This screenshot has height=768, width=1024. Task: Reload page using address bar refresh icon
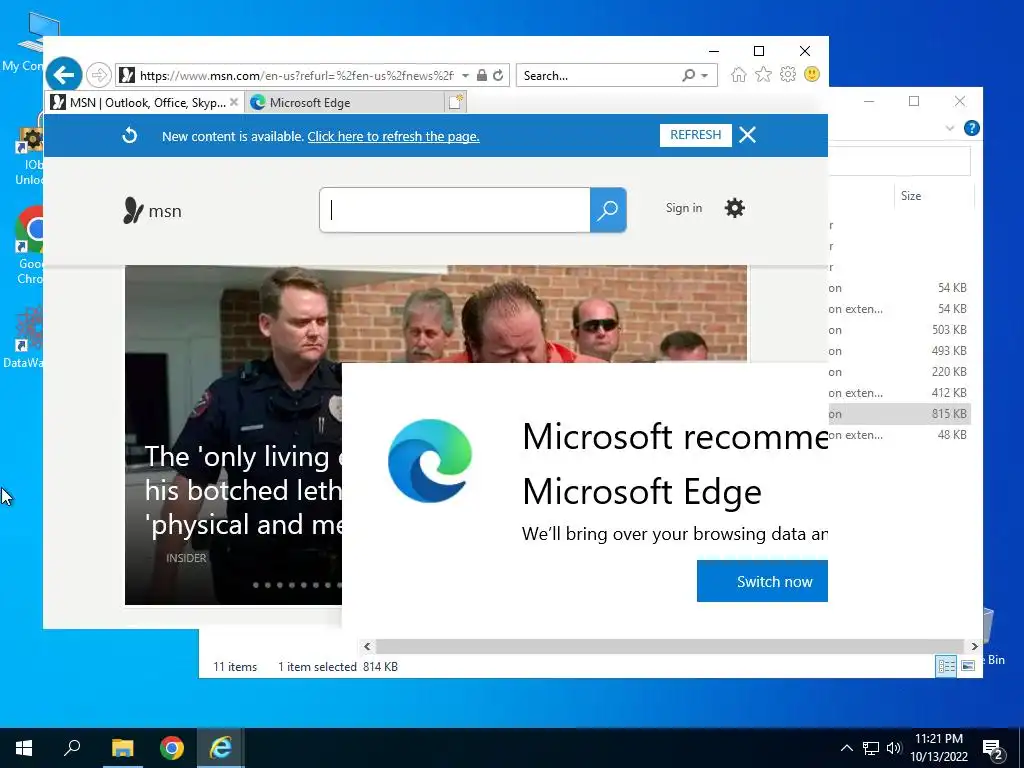tap(498, 75)
